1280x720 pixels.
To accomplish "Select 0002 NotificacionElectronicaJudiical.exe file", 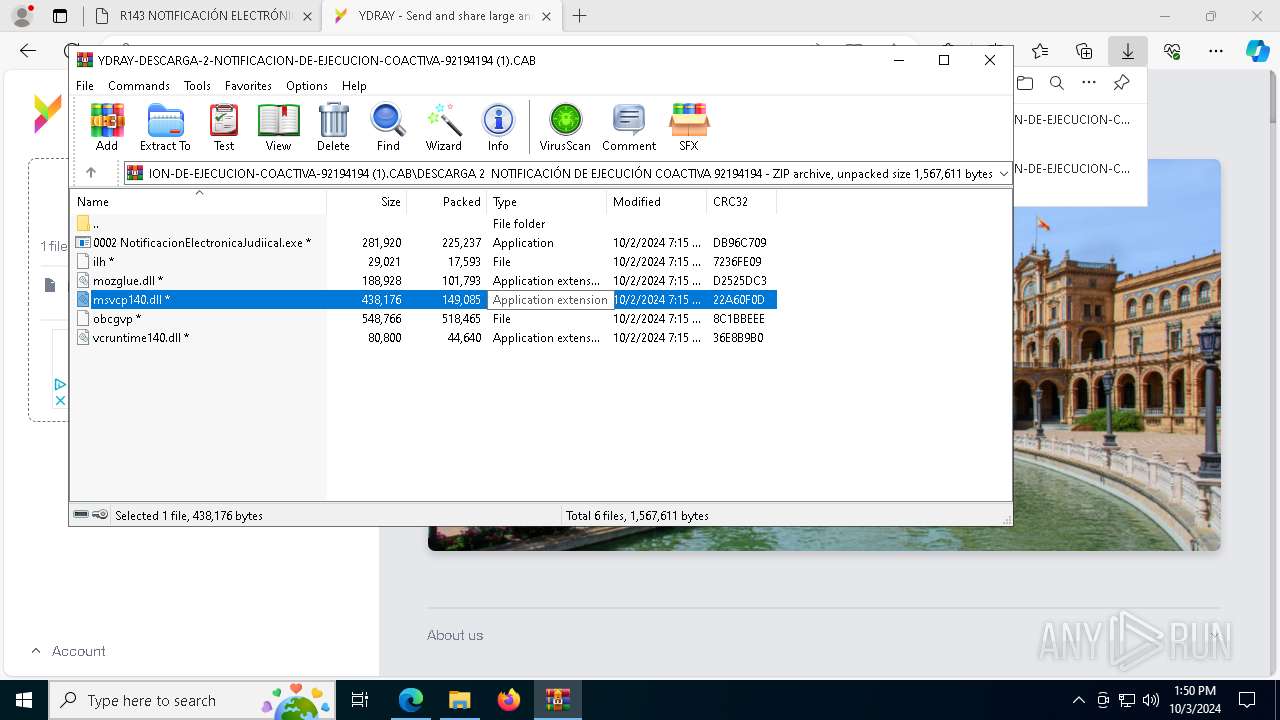I will pyautogui.click(x=424, y=243).
